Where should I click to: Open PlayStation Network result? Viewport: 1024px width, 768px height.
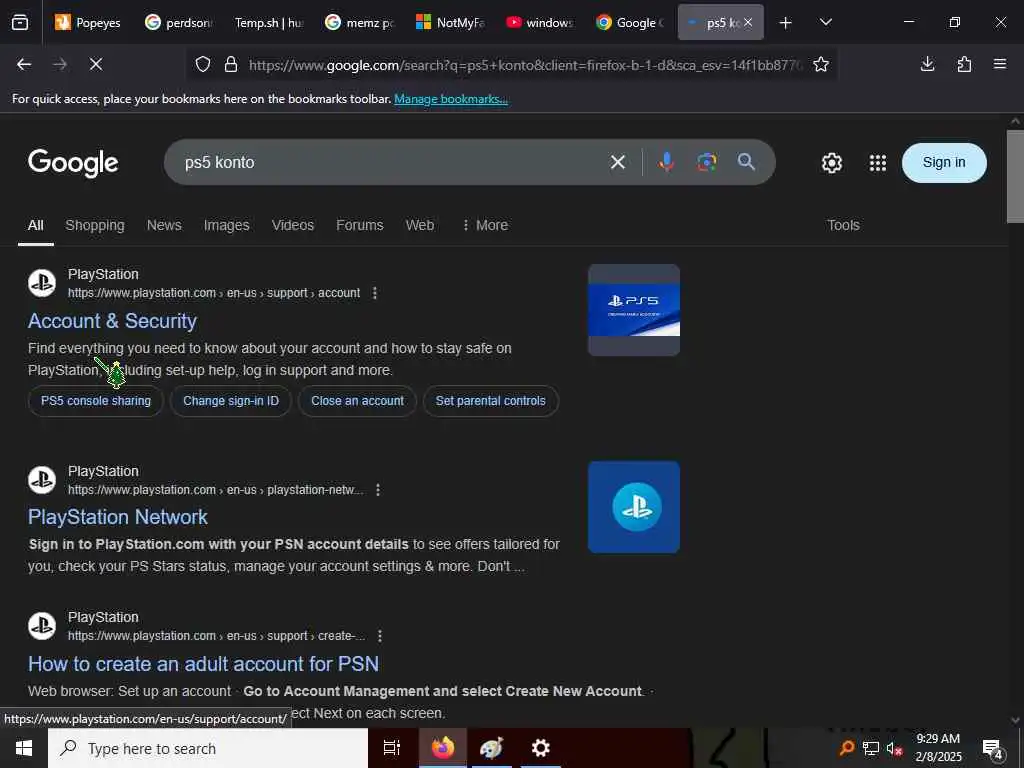[x=118, y=517]
